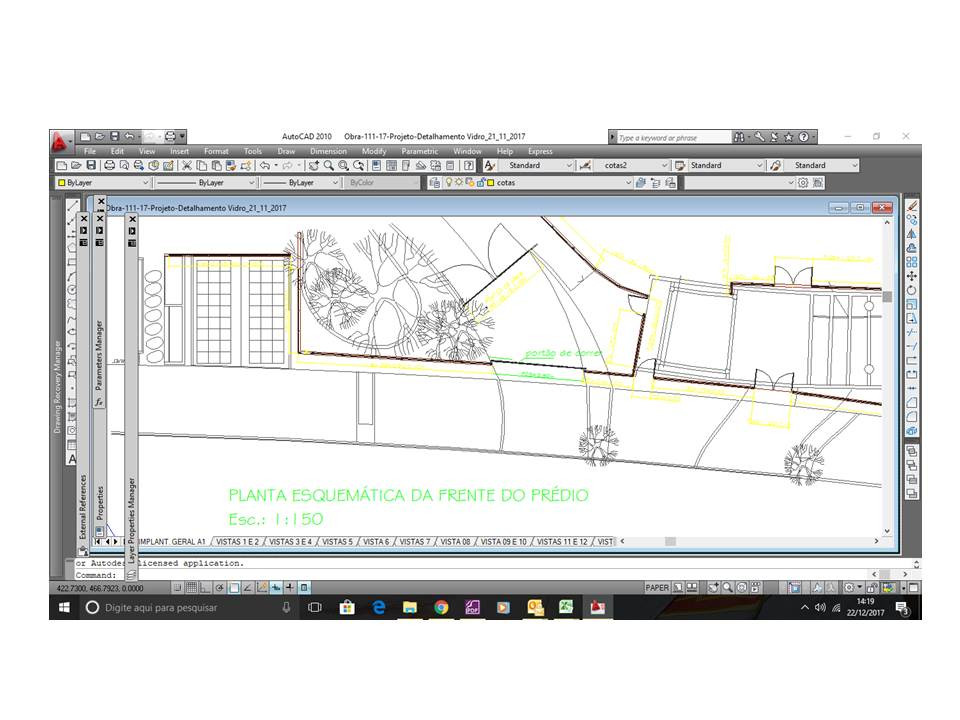The width and height of the screenshot is (960, 720).
Task: Open Google Chrome from the taskbar
Action: (x=441, y=607)
